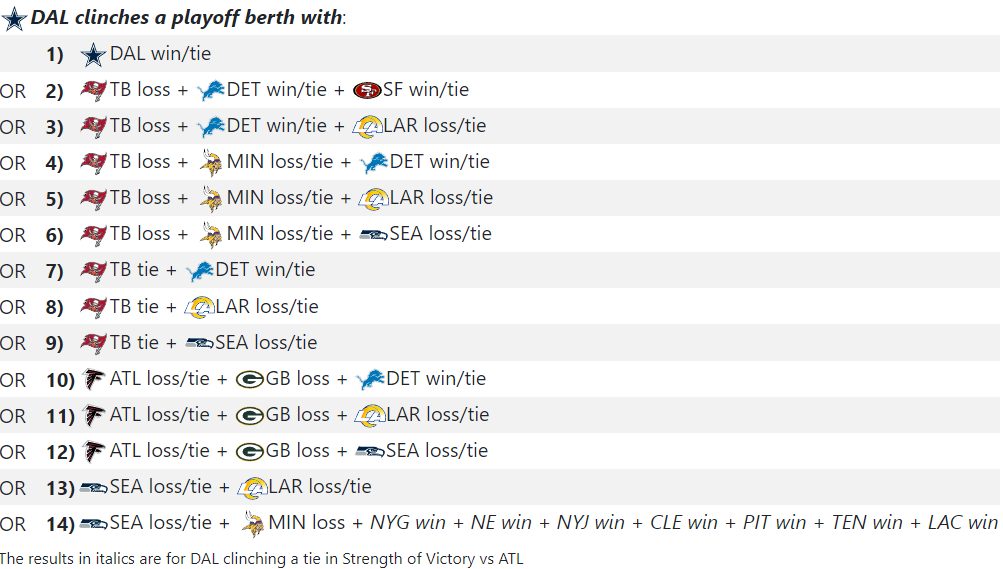Click the Rams logo in scenario 13

pos(252,488)
